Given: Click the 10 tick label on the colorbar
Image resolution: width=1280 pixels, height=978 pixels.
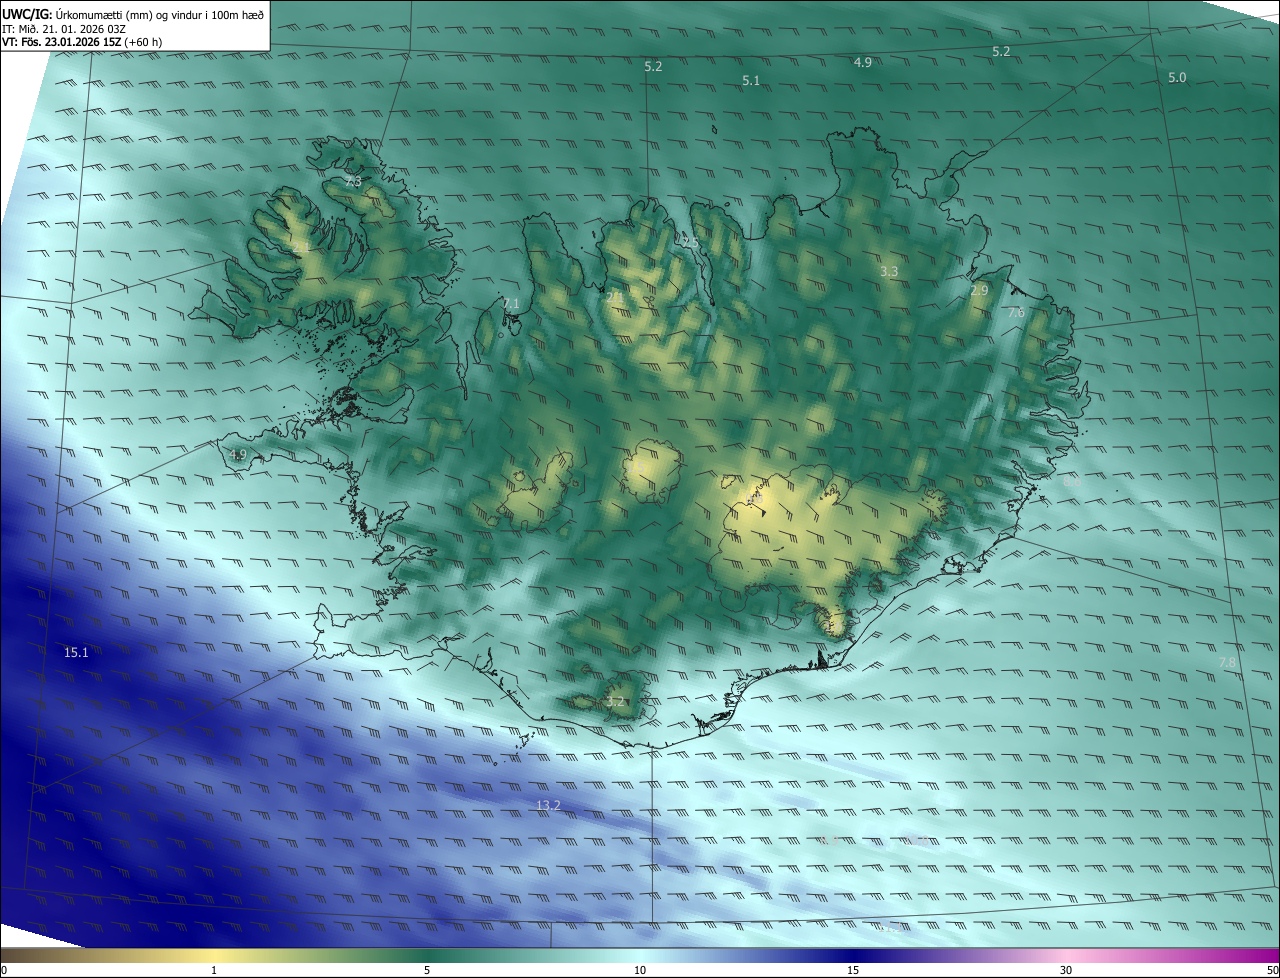Looking at the screenshot, I should click(640, 971).
